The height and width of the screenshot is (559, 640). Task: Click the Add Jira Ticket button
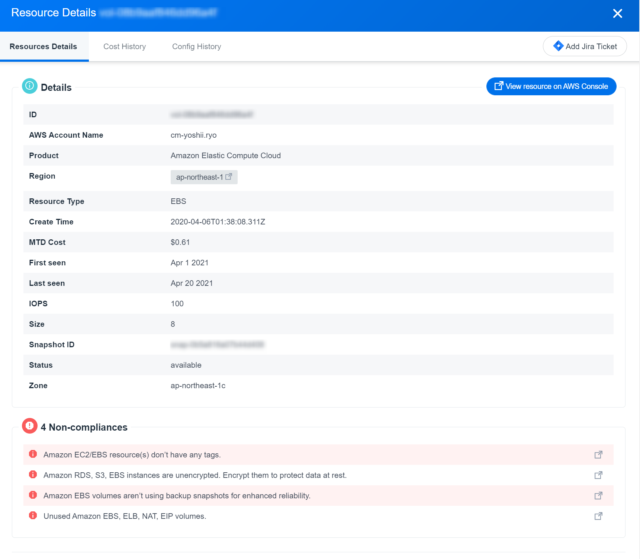(x=584, y=46)
